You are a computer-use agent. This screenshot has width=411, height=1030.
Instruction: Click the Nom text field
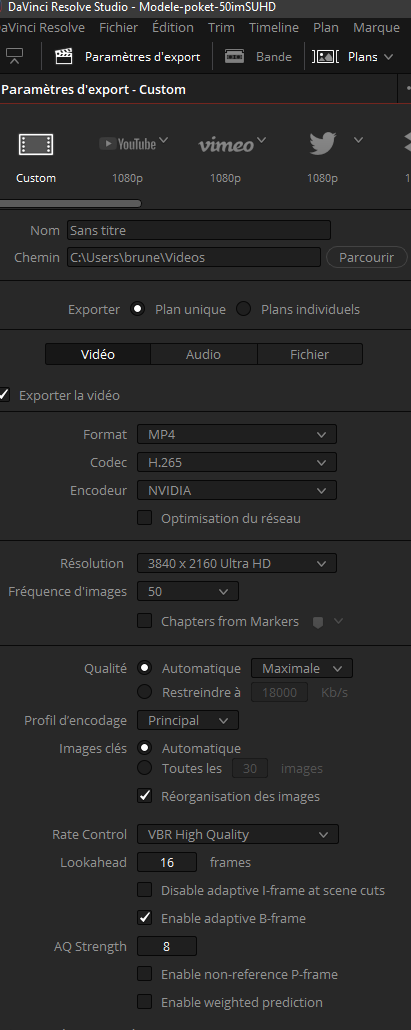(199, 231)
